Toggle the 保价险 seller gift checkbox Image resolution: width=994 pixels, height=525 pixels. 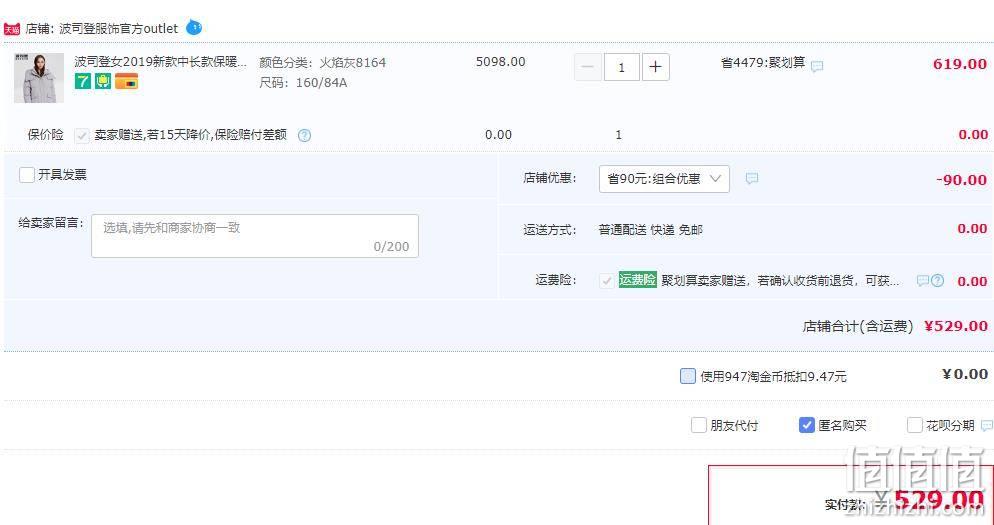(x=82, y=135)
